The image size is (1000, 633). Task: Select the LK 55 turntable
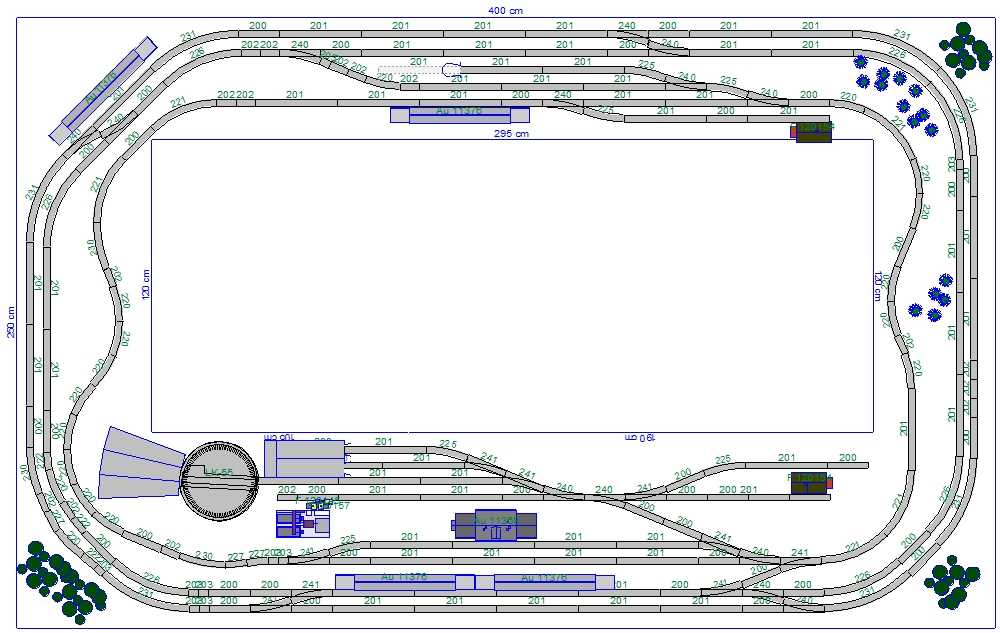(x=220, y=481)
